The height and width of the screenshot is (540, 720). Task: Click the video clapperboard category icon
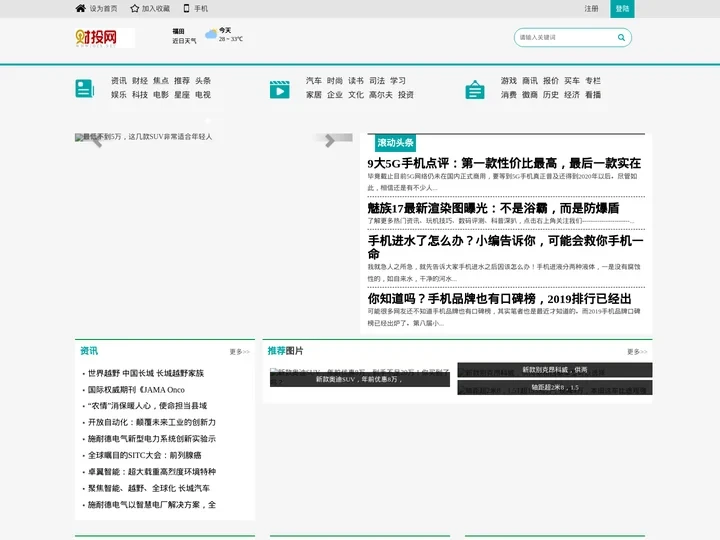280,90
